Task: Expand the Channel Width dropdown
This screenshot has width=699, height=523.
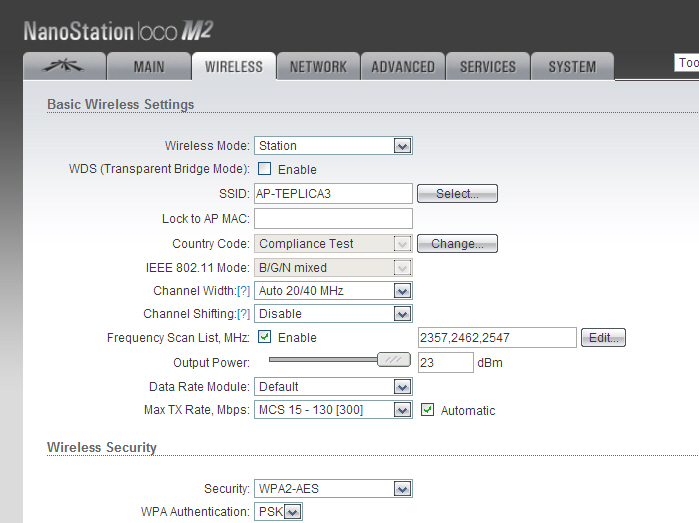Action: [x=333, y=291]
